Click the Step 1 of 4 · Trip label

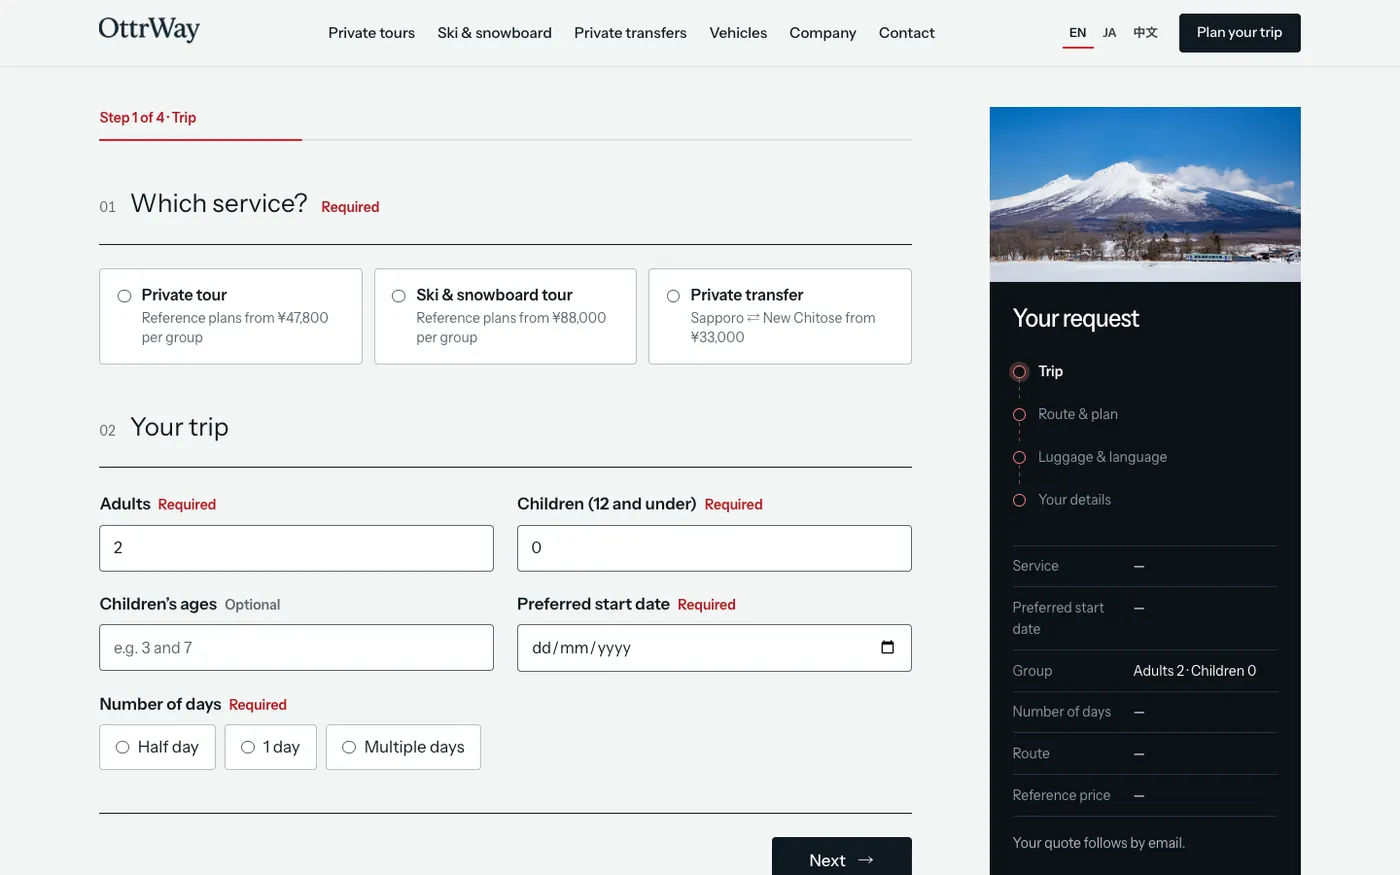[x=148, y=117]
